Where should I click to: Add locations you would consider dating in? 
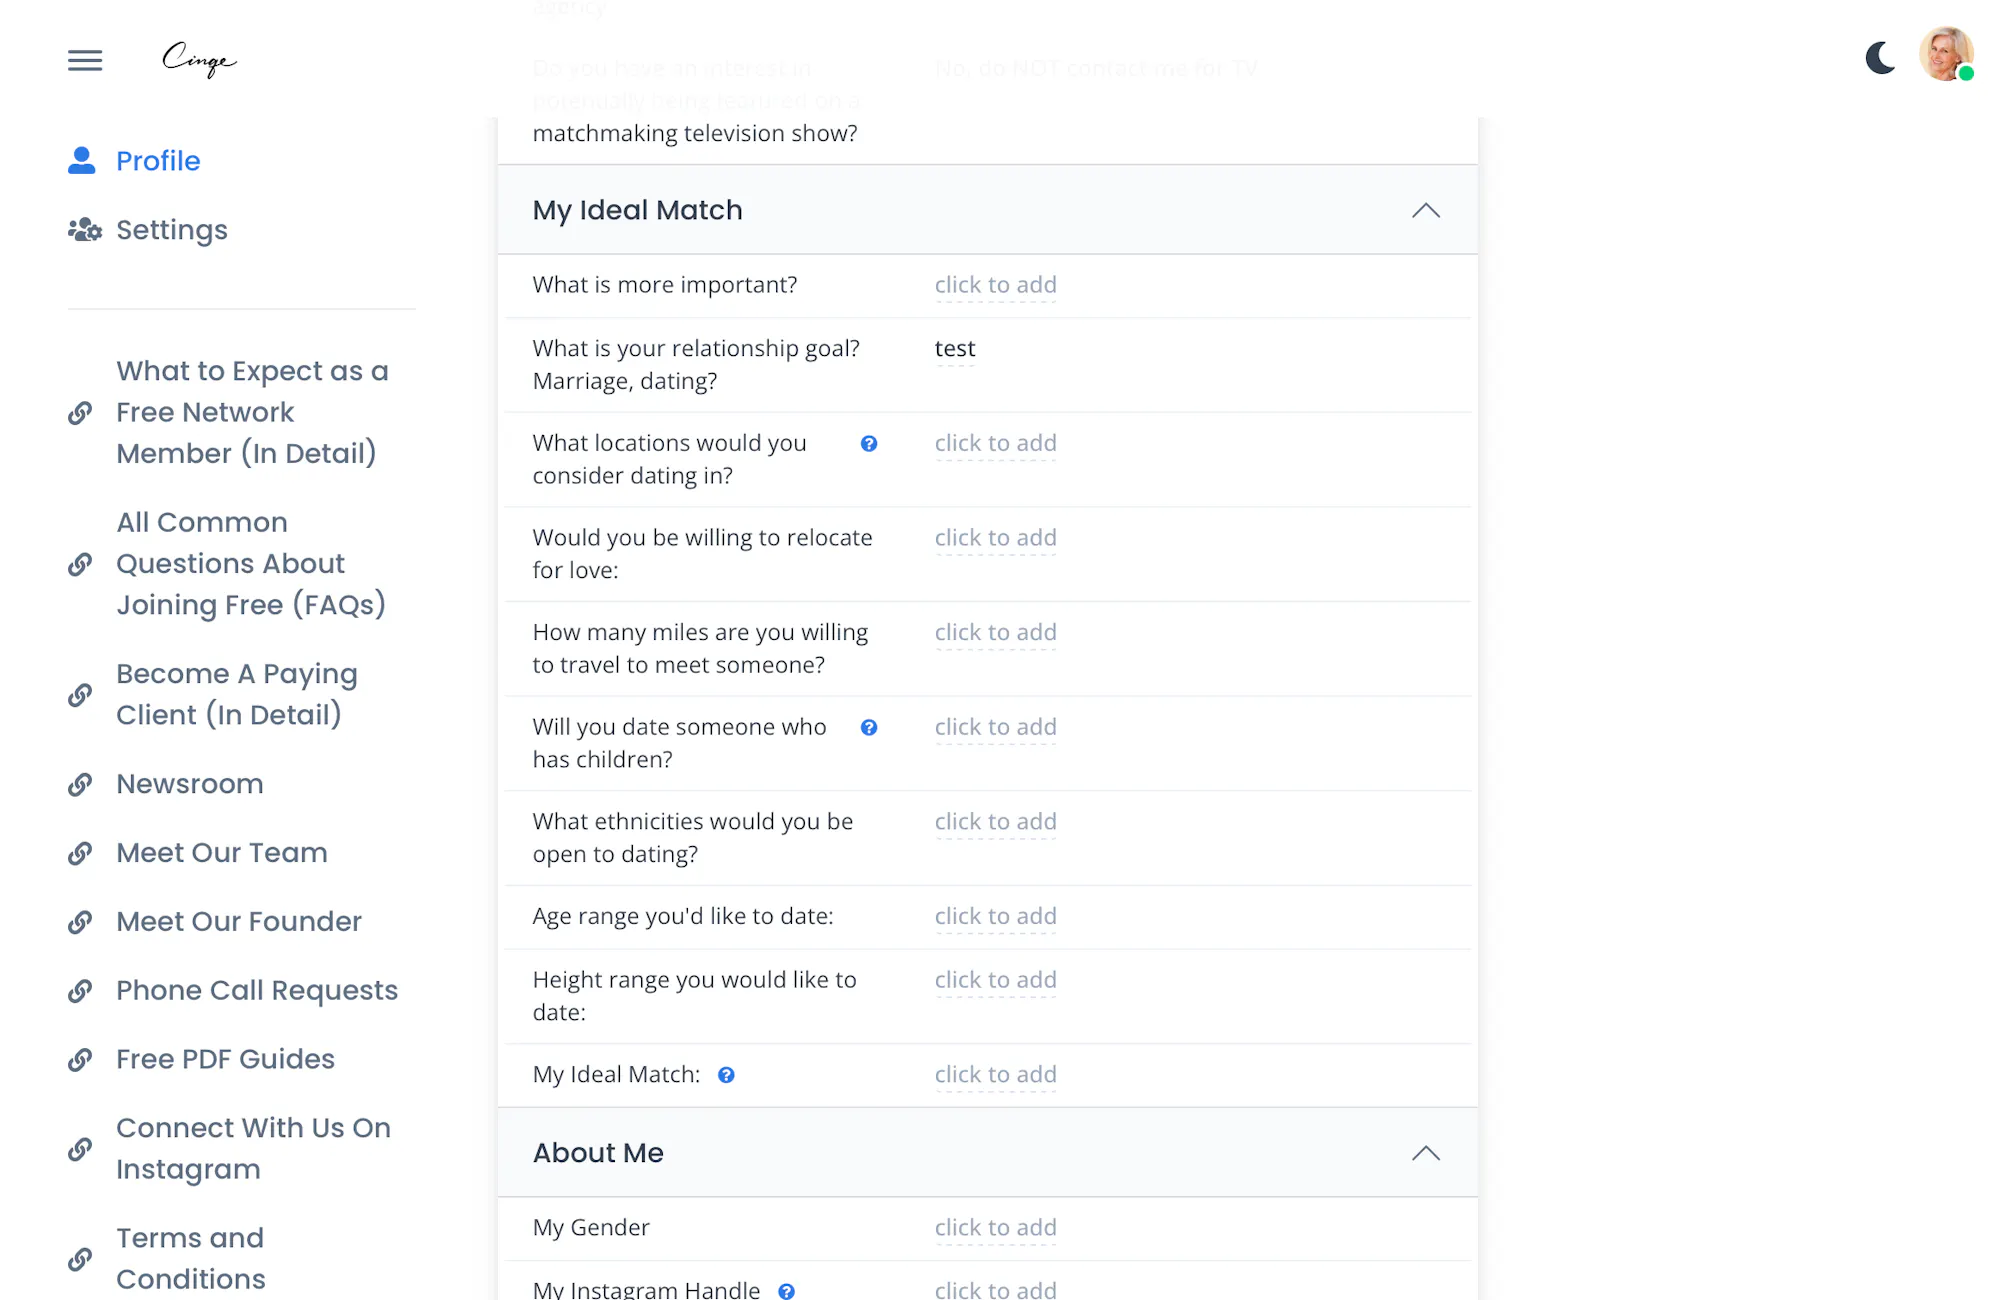tap(996, 443)
